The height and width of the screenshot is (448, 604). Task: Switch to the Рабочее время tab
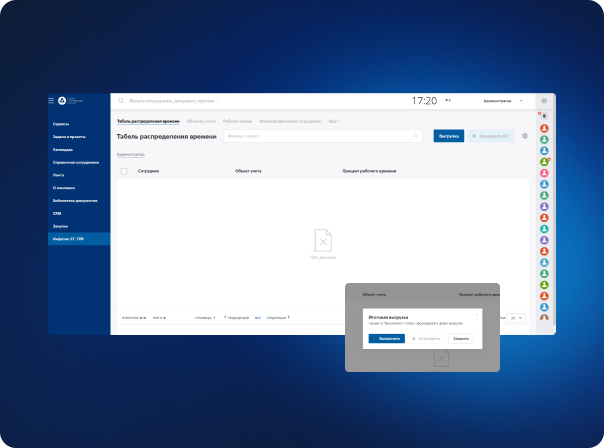point(238,121)
